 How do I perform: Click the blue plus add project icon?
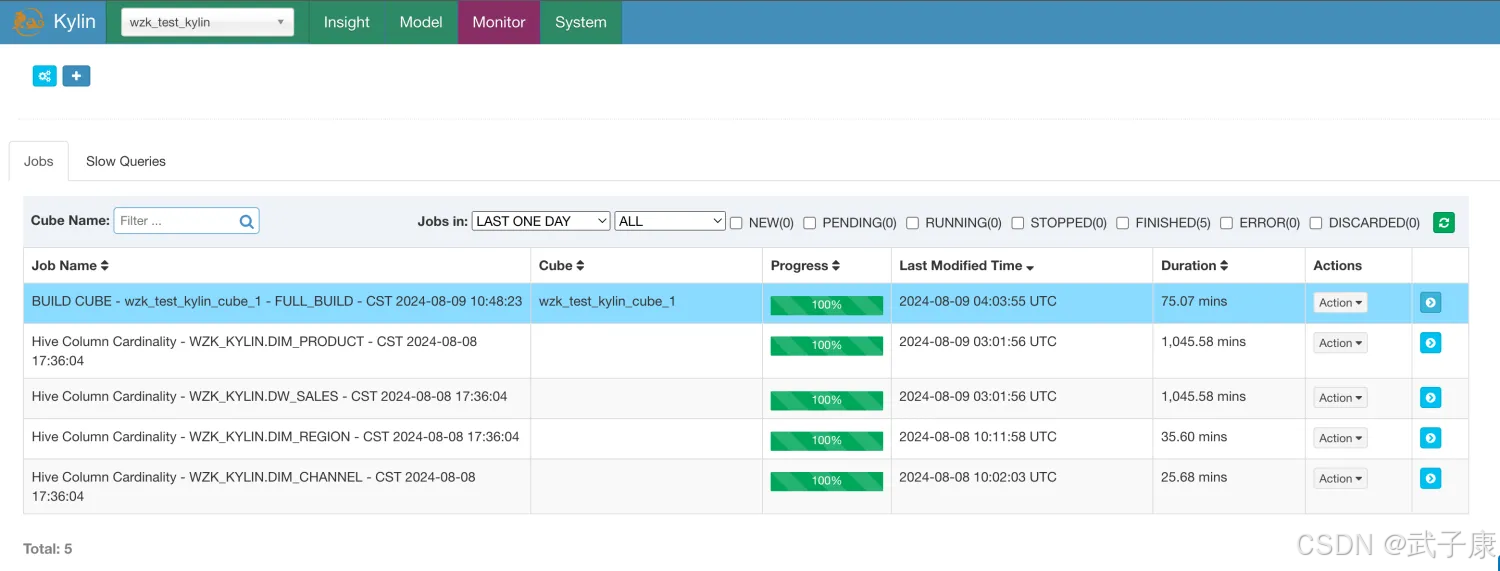pyautogui.click(x=76, y=76)
